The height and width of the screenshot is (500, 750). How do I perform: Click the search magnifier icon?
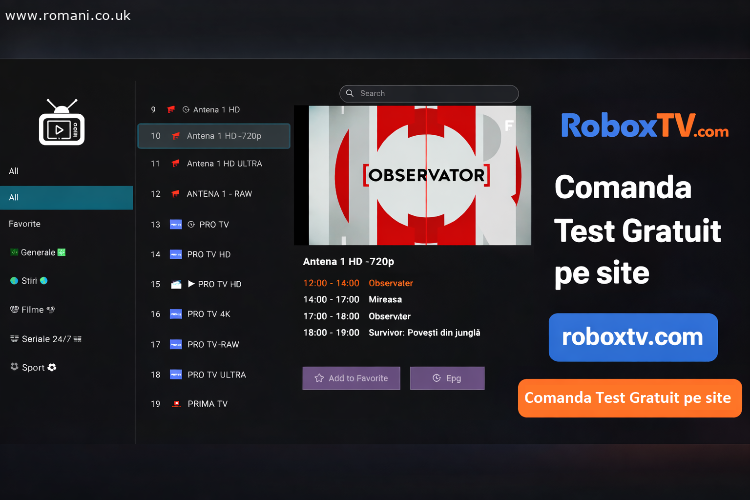[350, 93]
